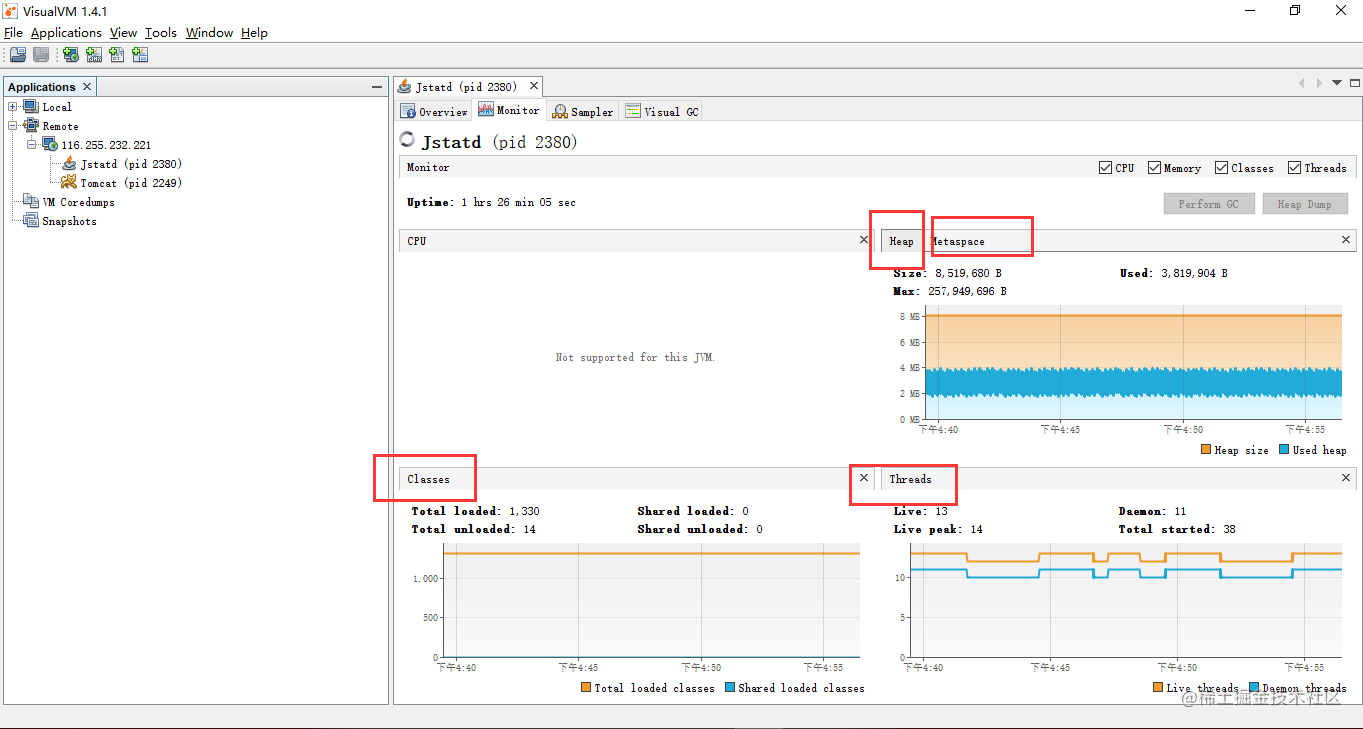Select the Heap memory tab

(901, 241)
